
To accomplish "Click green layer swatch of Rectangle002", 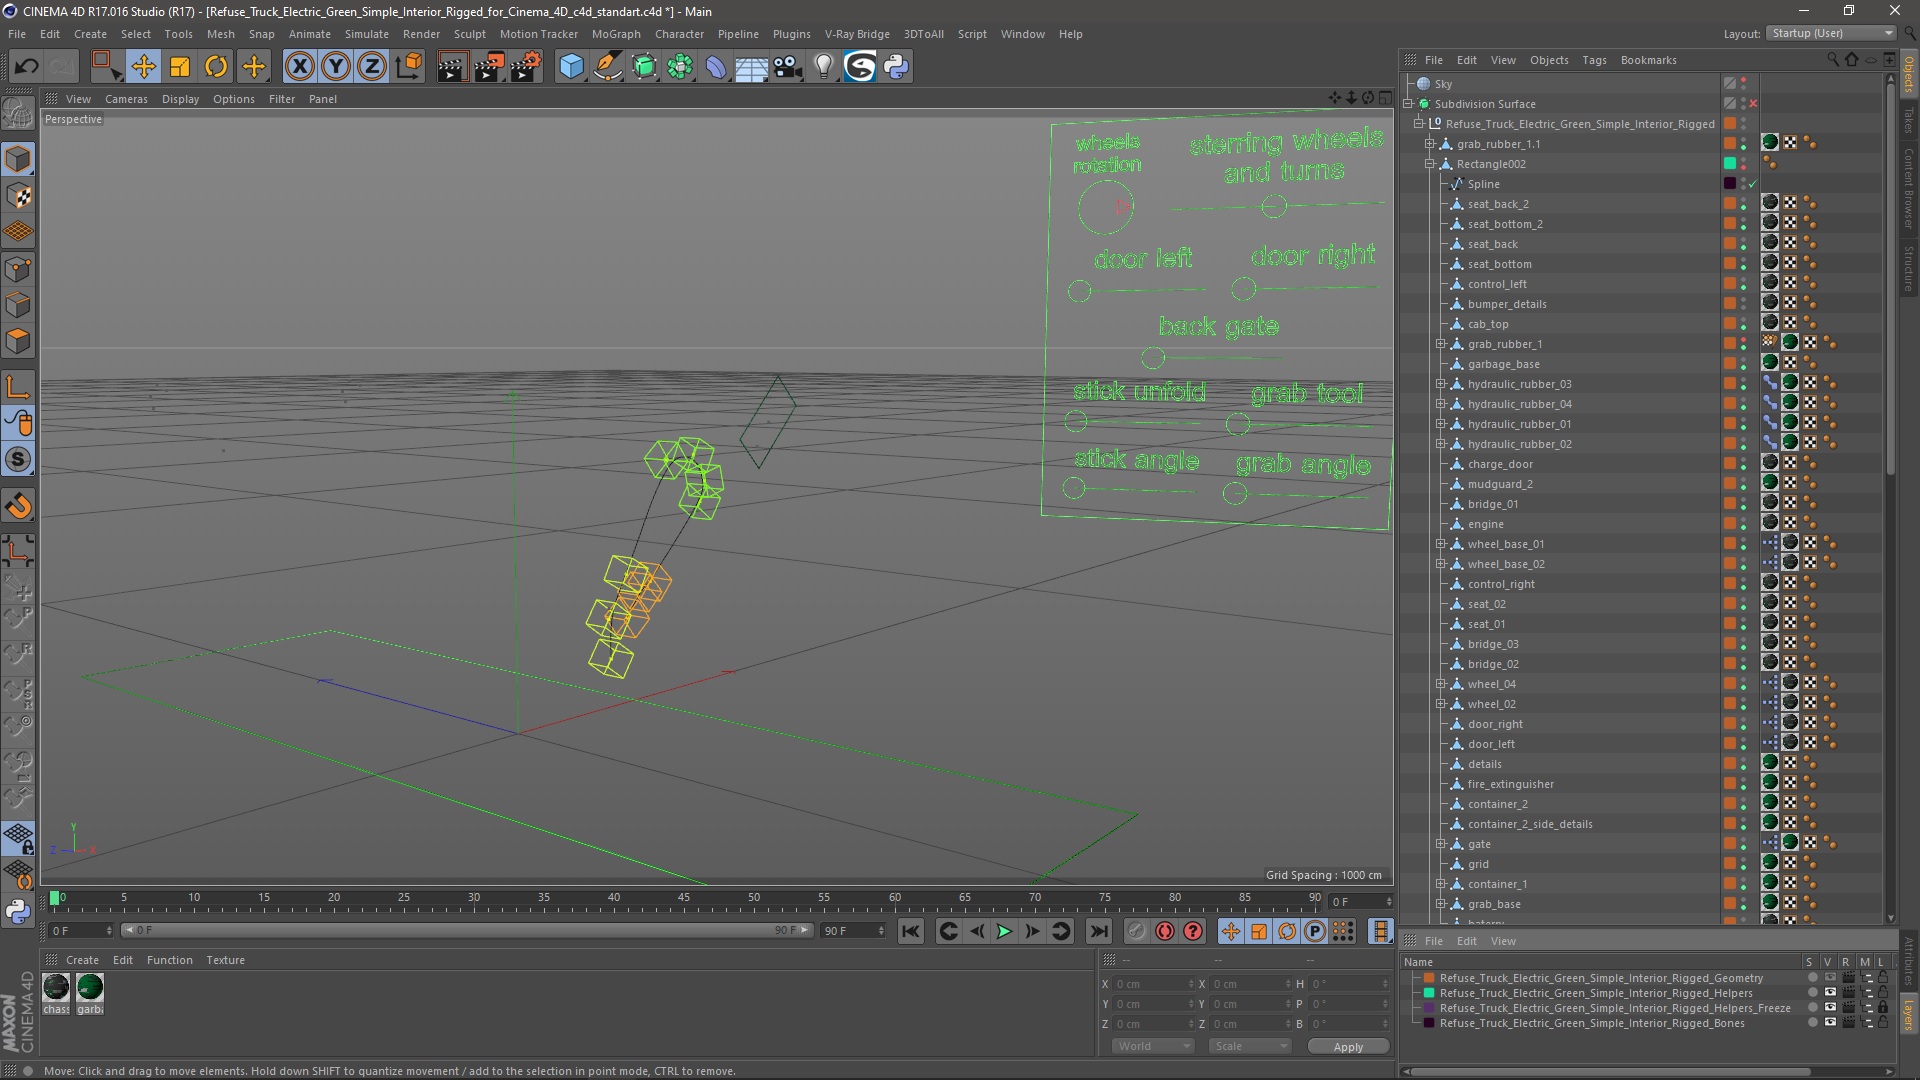I will [x=1729, y=164].
